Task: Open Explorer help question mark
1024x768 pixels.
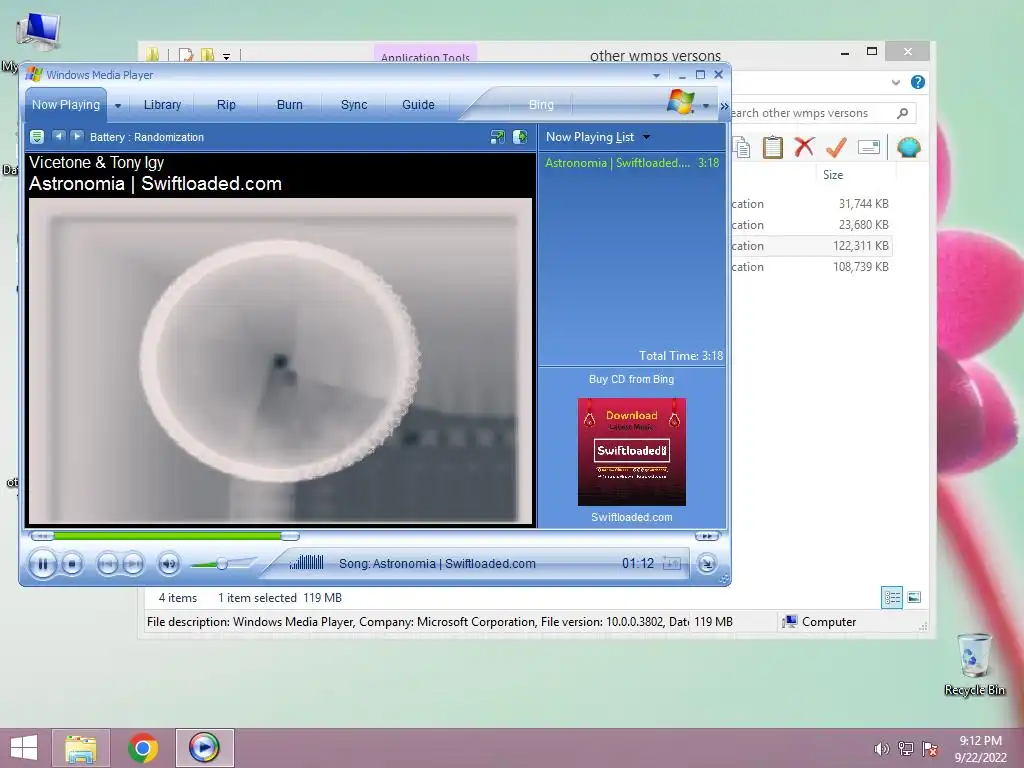Action: tap(918, 82)
